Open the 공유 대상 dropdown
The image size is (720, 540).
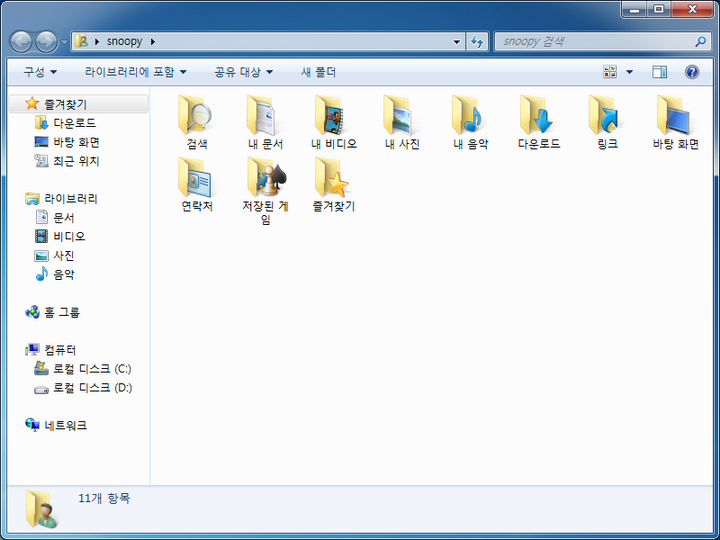(x=244, y=72)
